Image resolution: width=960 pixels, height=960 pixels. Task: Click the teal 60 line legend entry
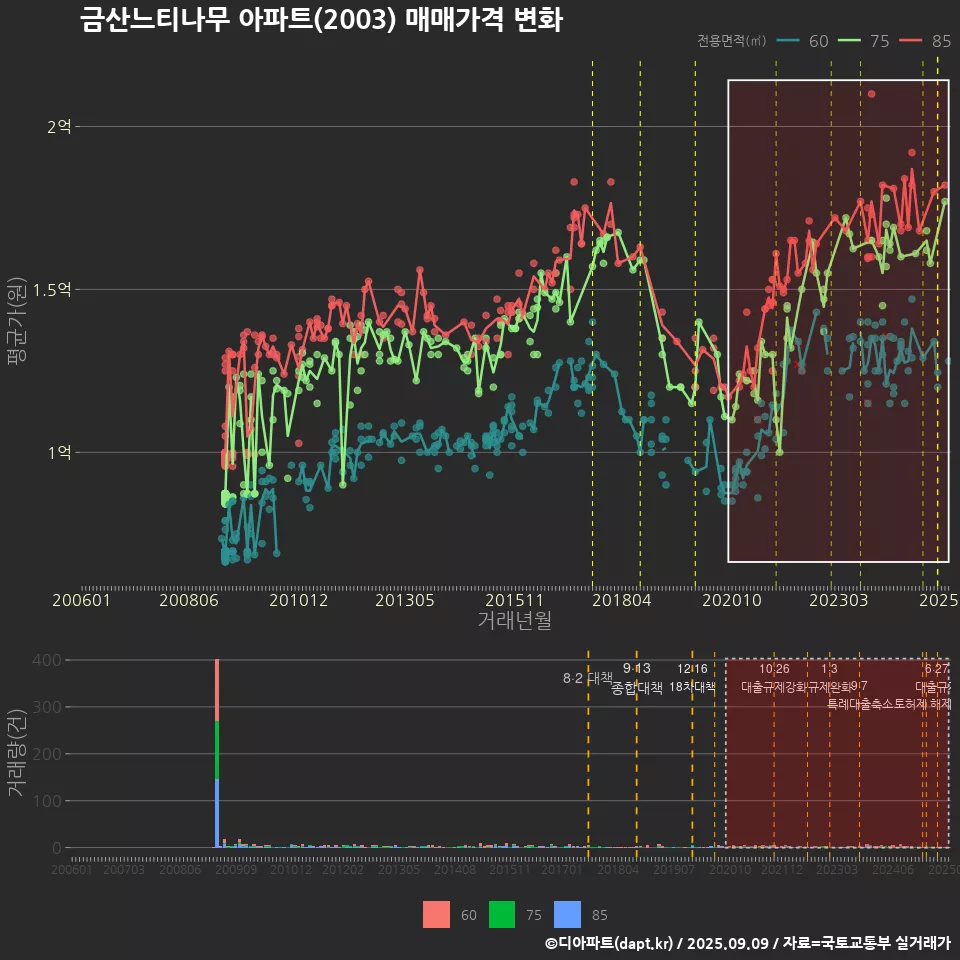(x=802, y=41)
